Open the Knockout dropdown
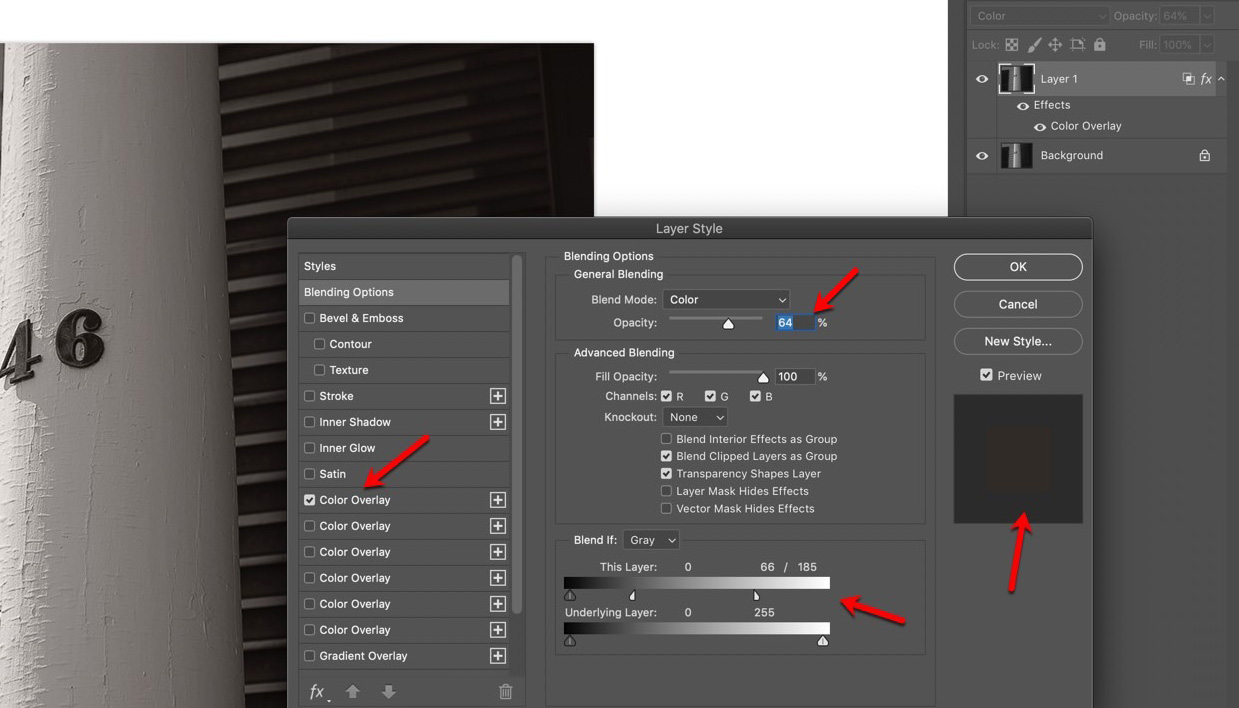This screenshot has width=1239, height=708. click(x=695, y=417)
